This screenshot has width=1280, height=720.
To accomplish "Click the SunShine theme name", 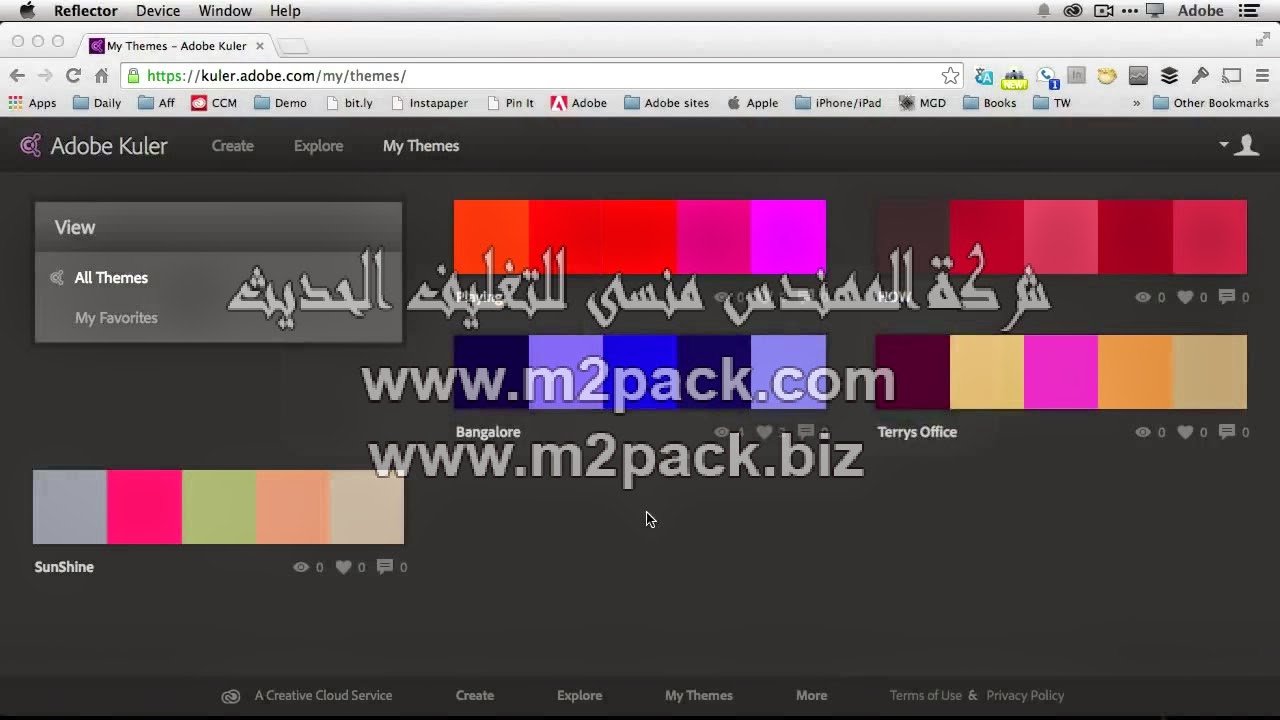I will click(64, 567).
